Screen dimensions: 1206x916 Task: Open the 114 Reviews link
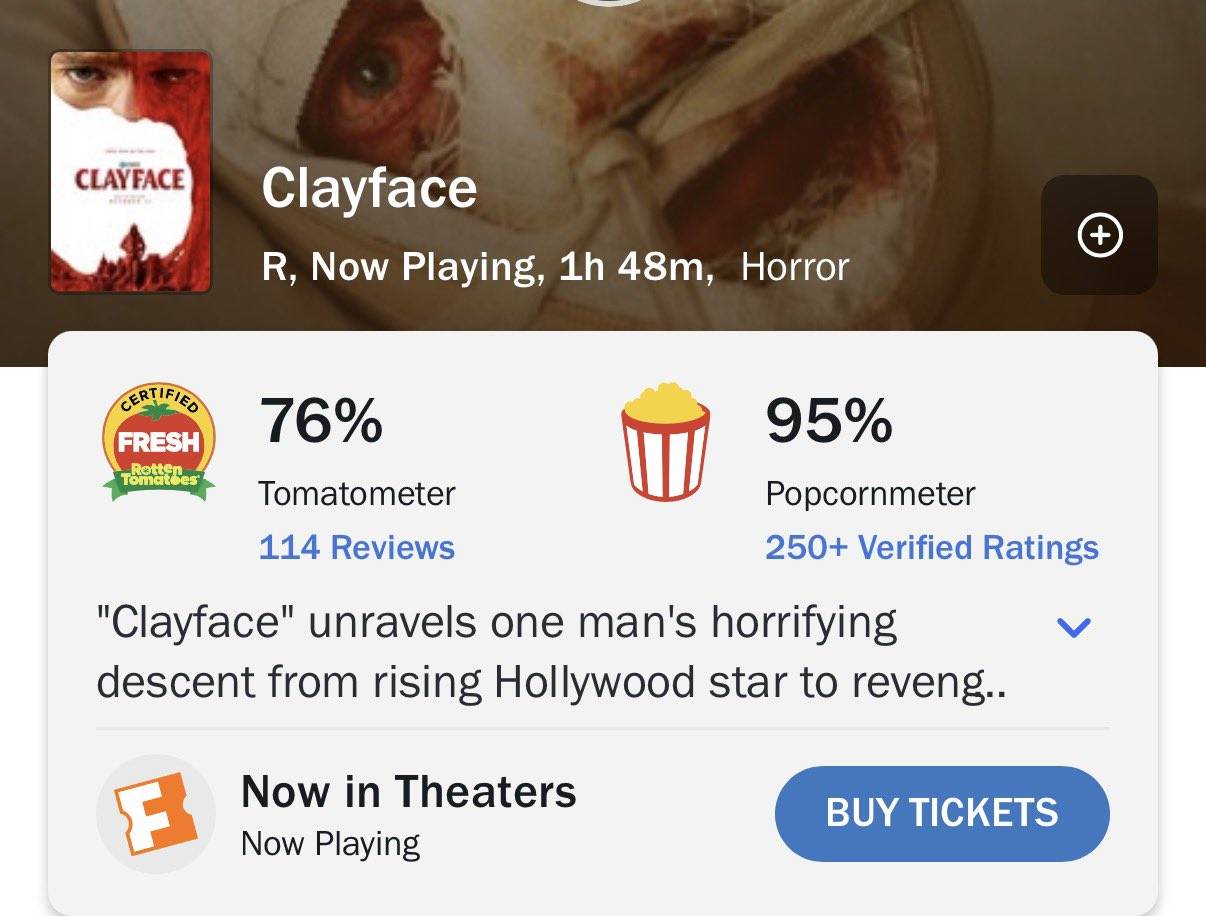(357, 547)
